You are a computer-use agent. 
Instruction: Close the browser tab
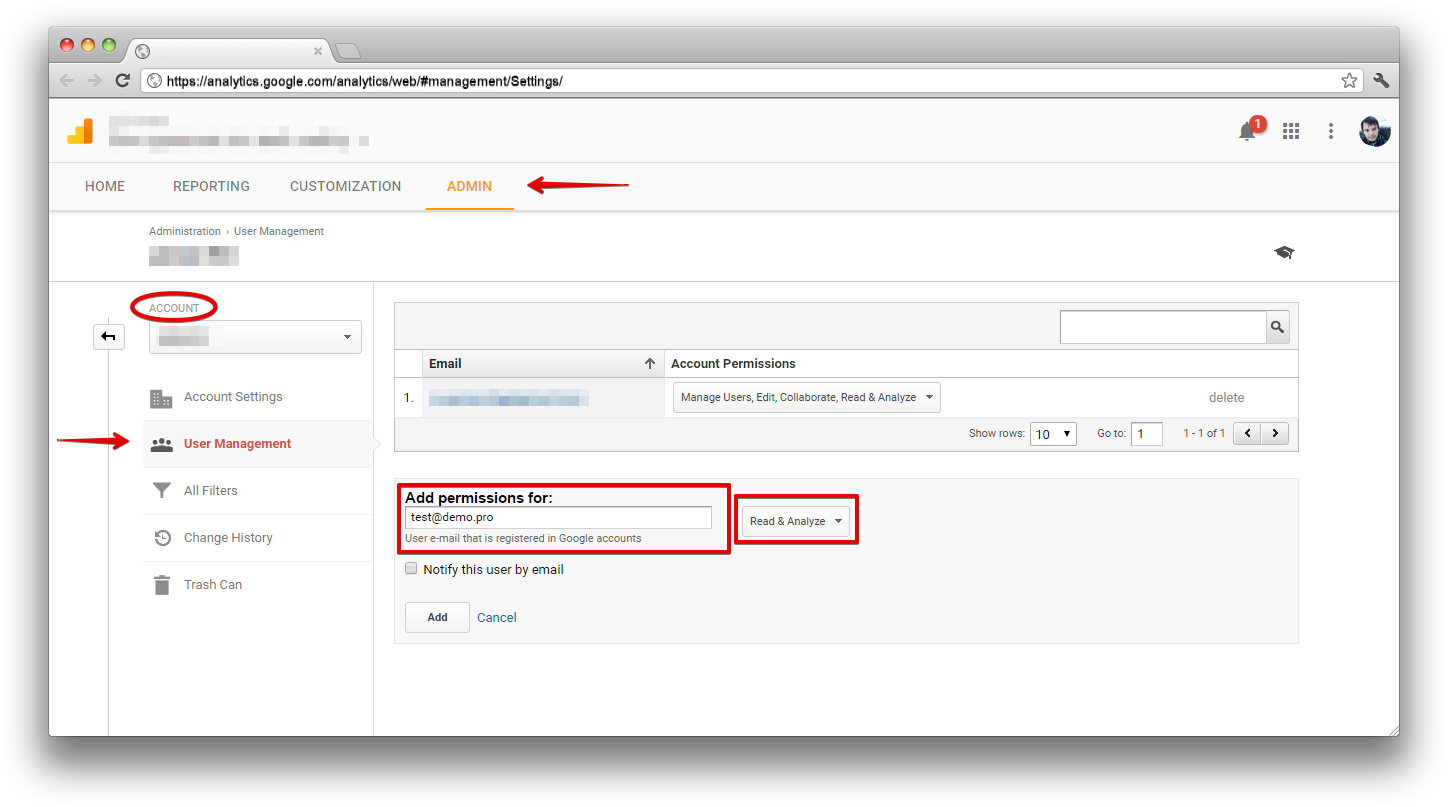(318, 51)
